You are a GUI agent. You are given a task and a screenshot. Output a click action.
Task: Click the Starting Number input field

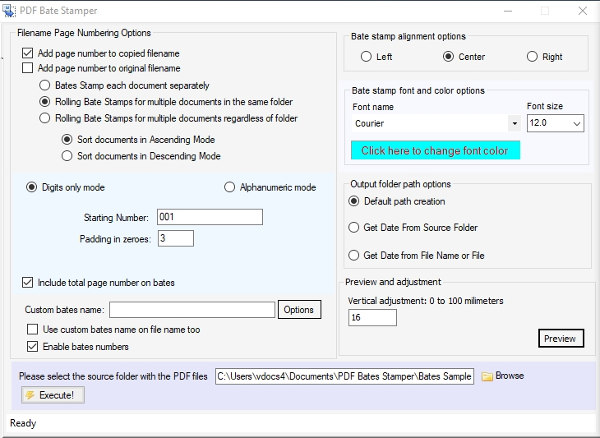coord(208,217)
